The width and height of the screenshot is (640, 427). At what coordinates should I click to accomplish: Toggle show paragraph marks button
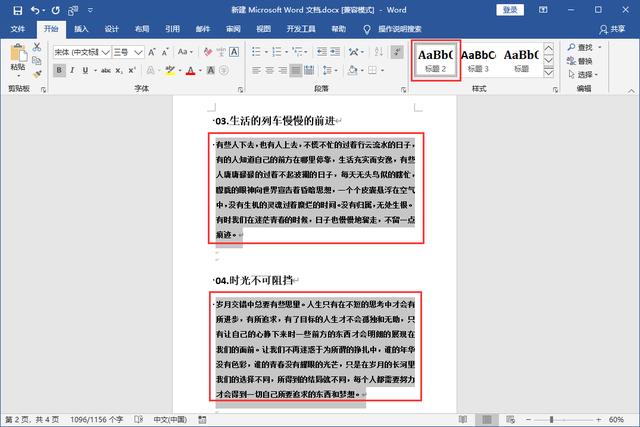point(397,52)
